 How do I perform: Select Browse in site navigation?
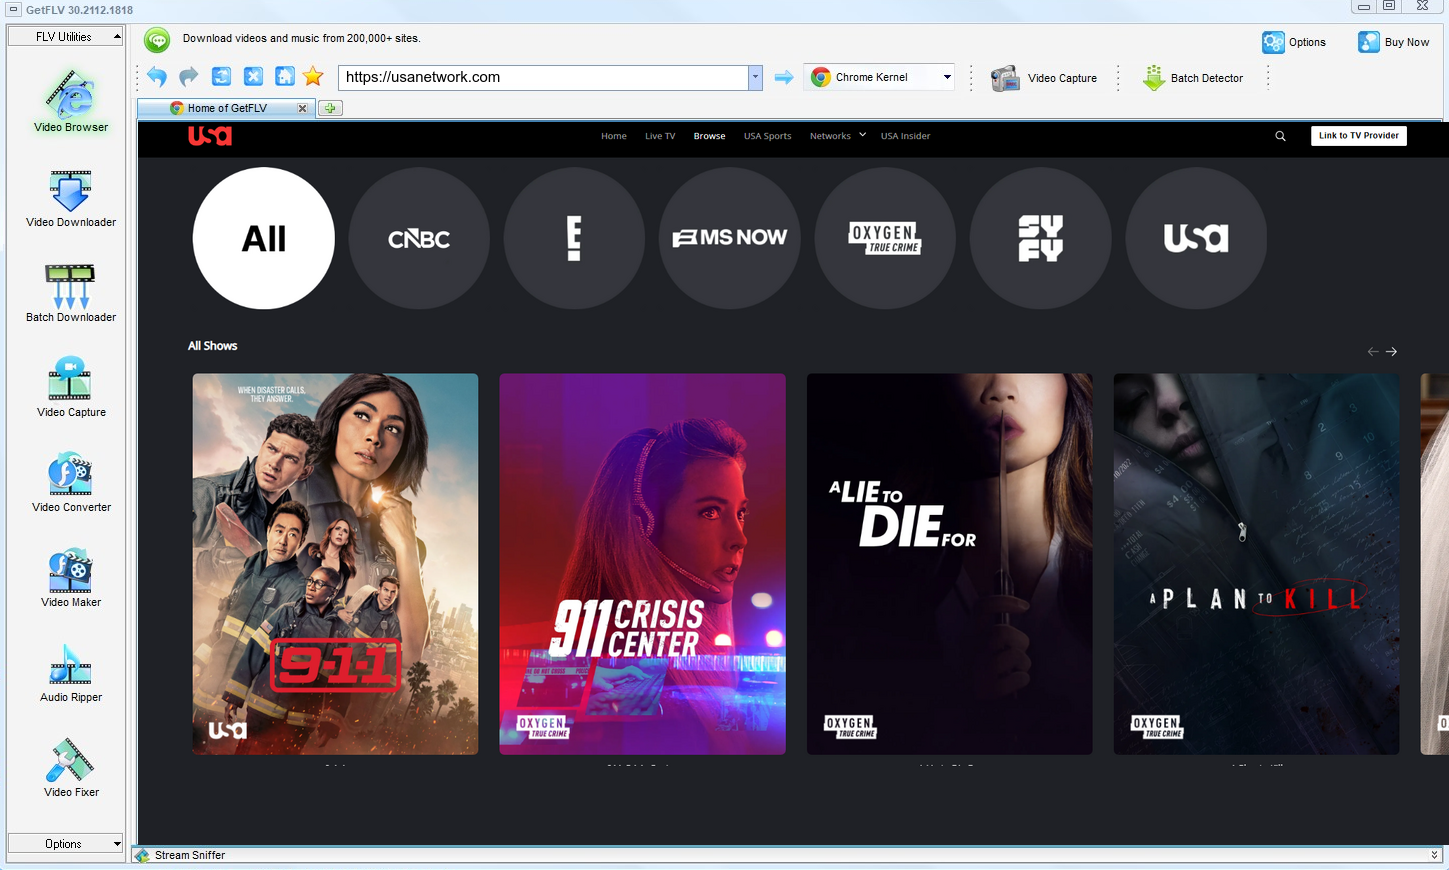point(709,136)
